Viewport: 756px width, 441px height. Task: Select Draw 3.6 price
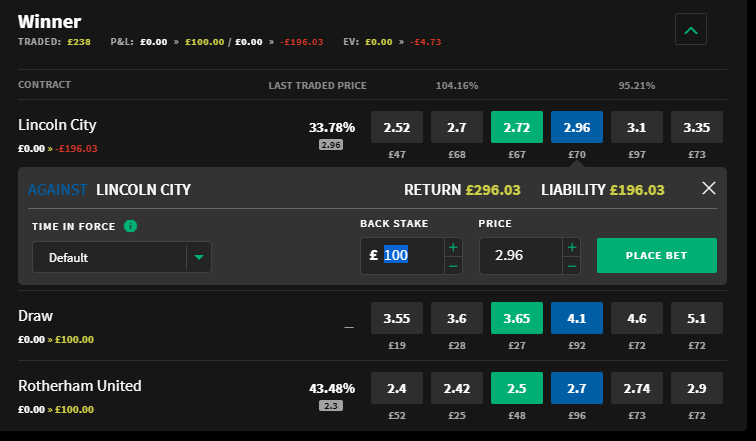coord(457,318)
